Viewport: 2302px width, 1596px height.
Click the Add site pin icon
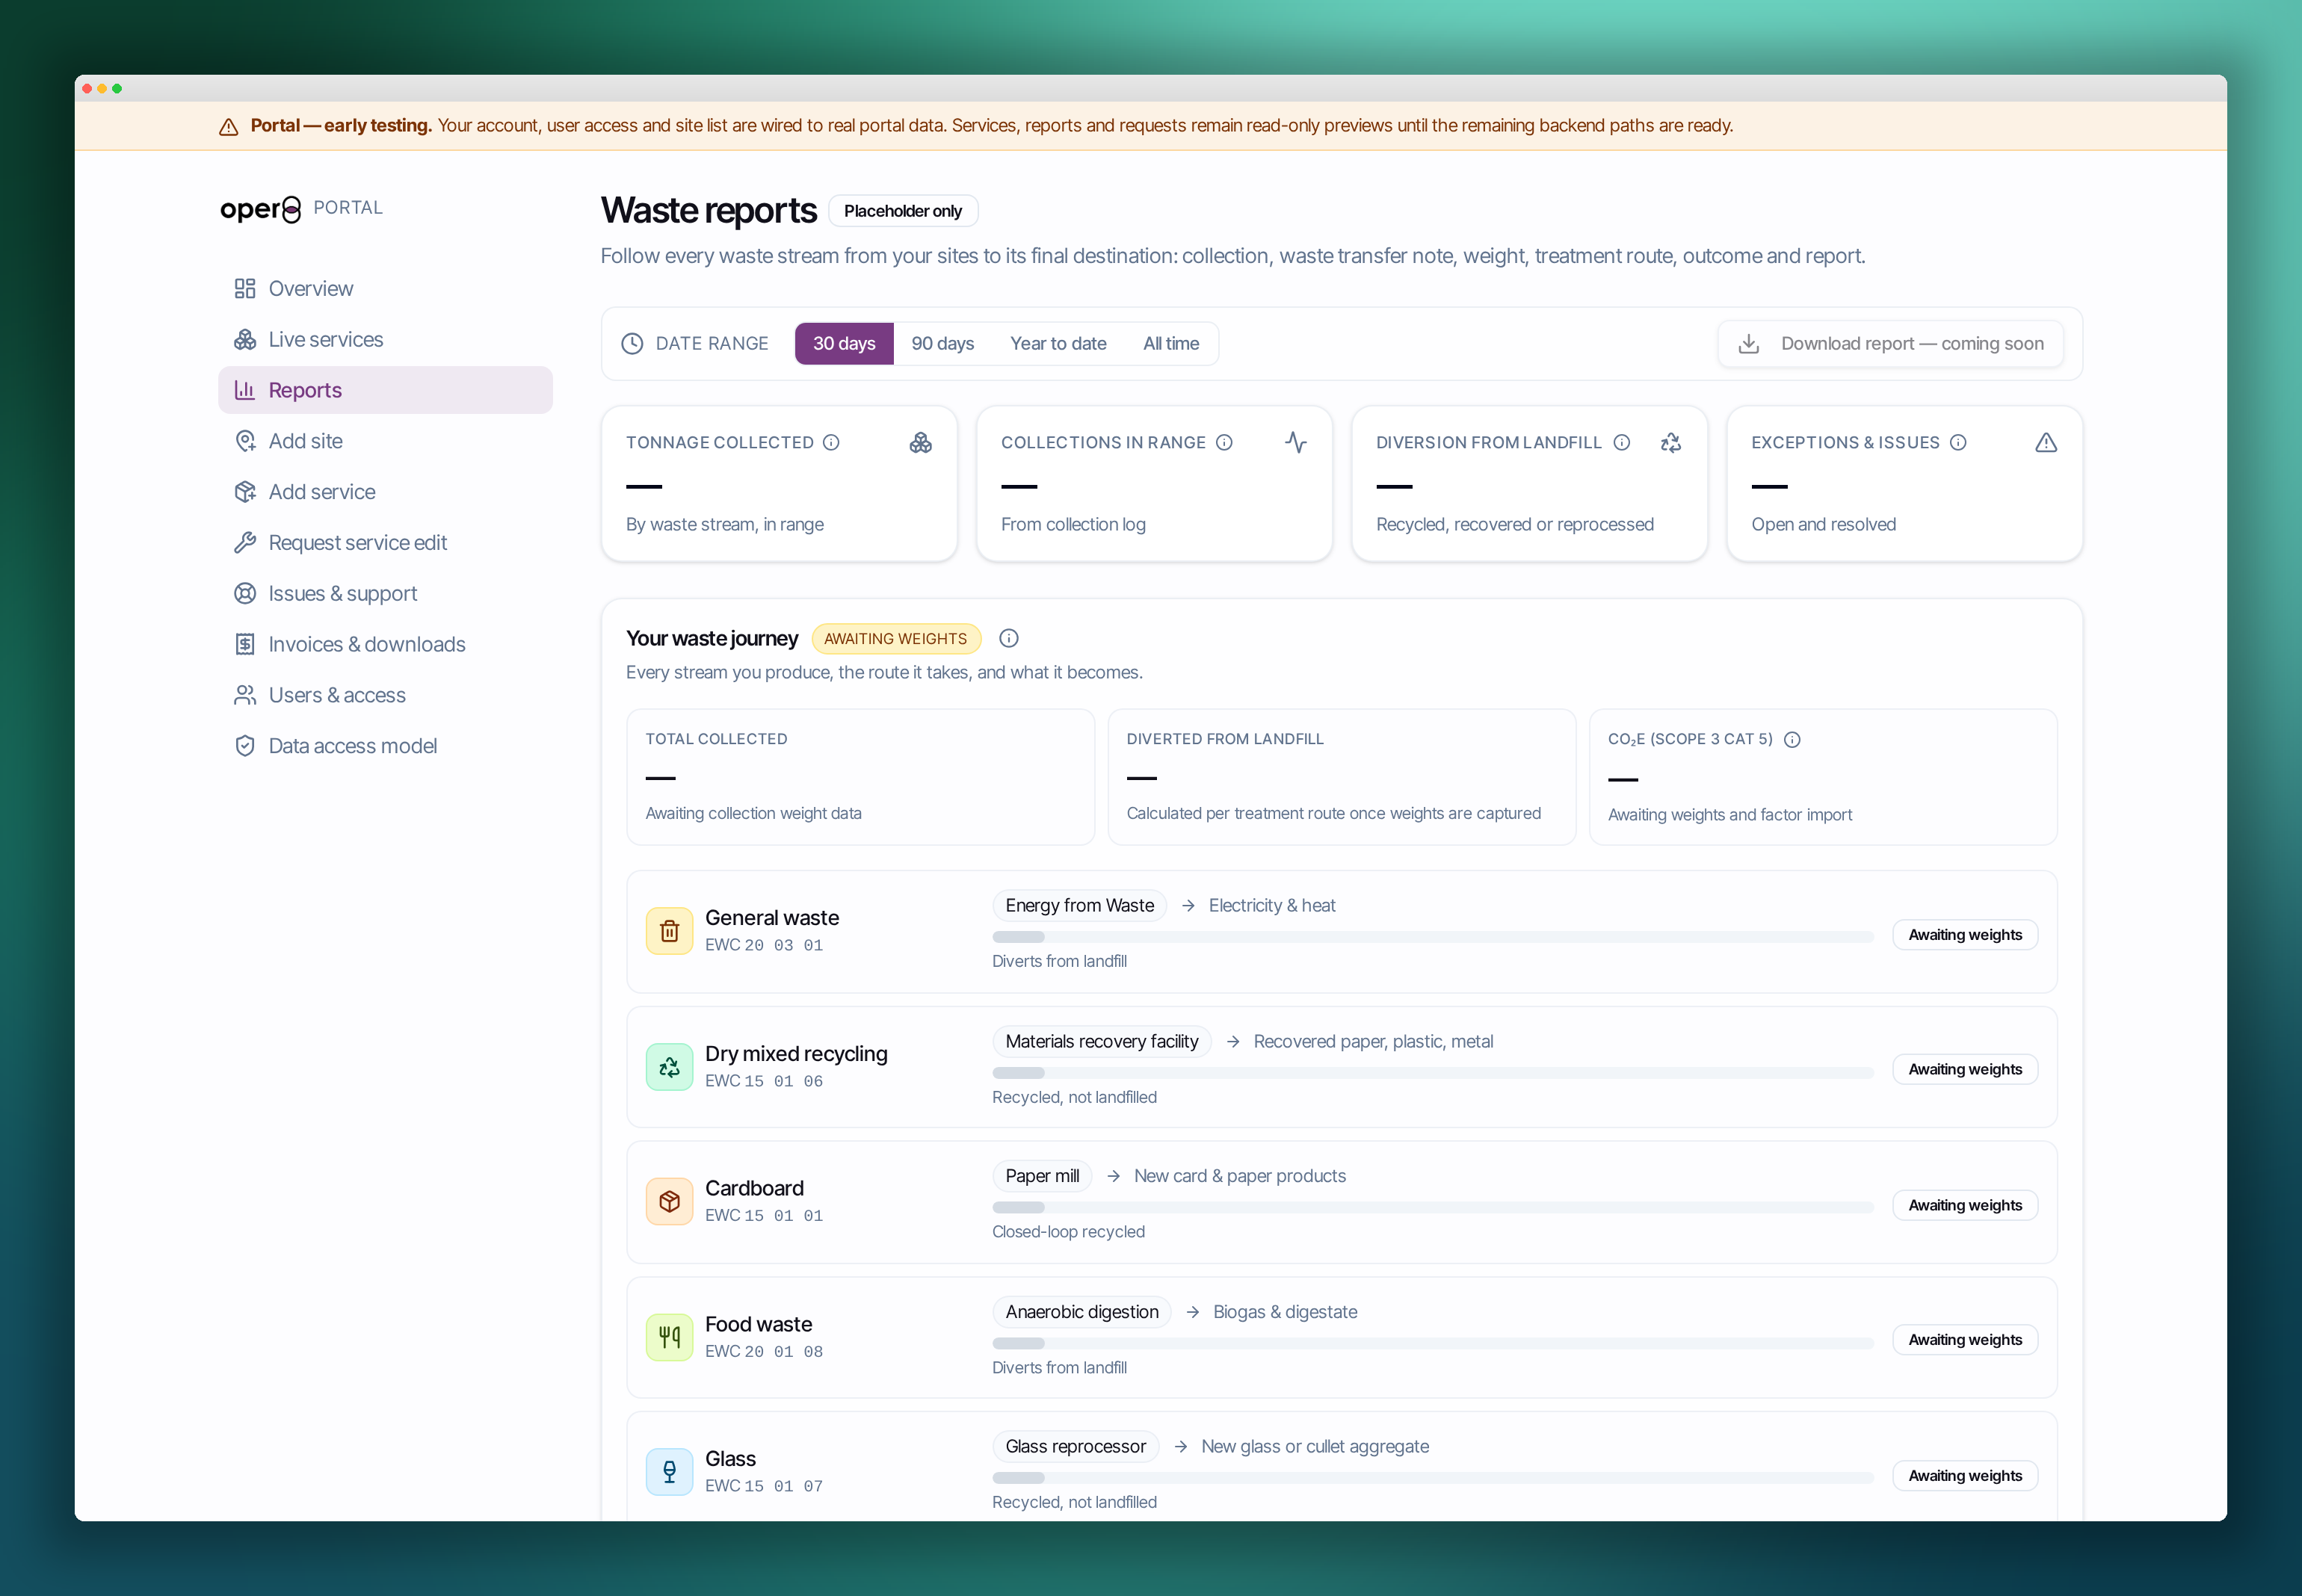(245, 441)
